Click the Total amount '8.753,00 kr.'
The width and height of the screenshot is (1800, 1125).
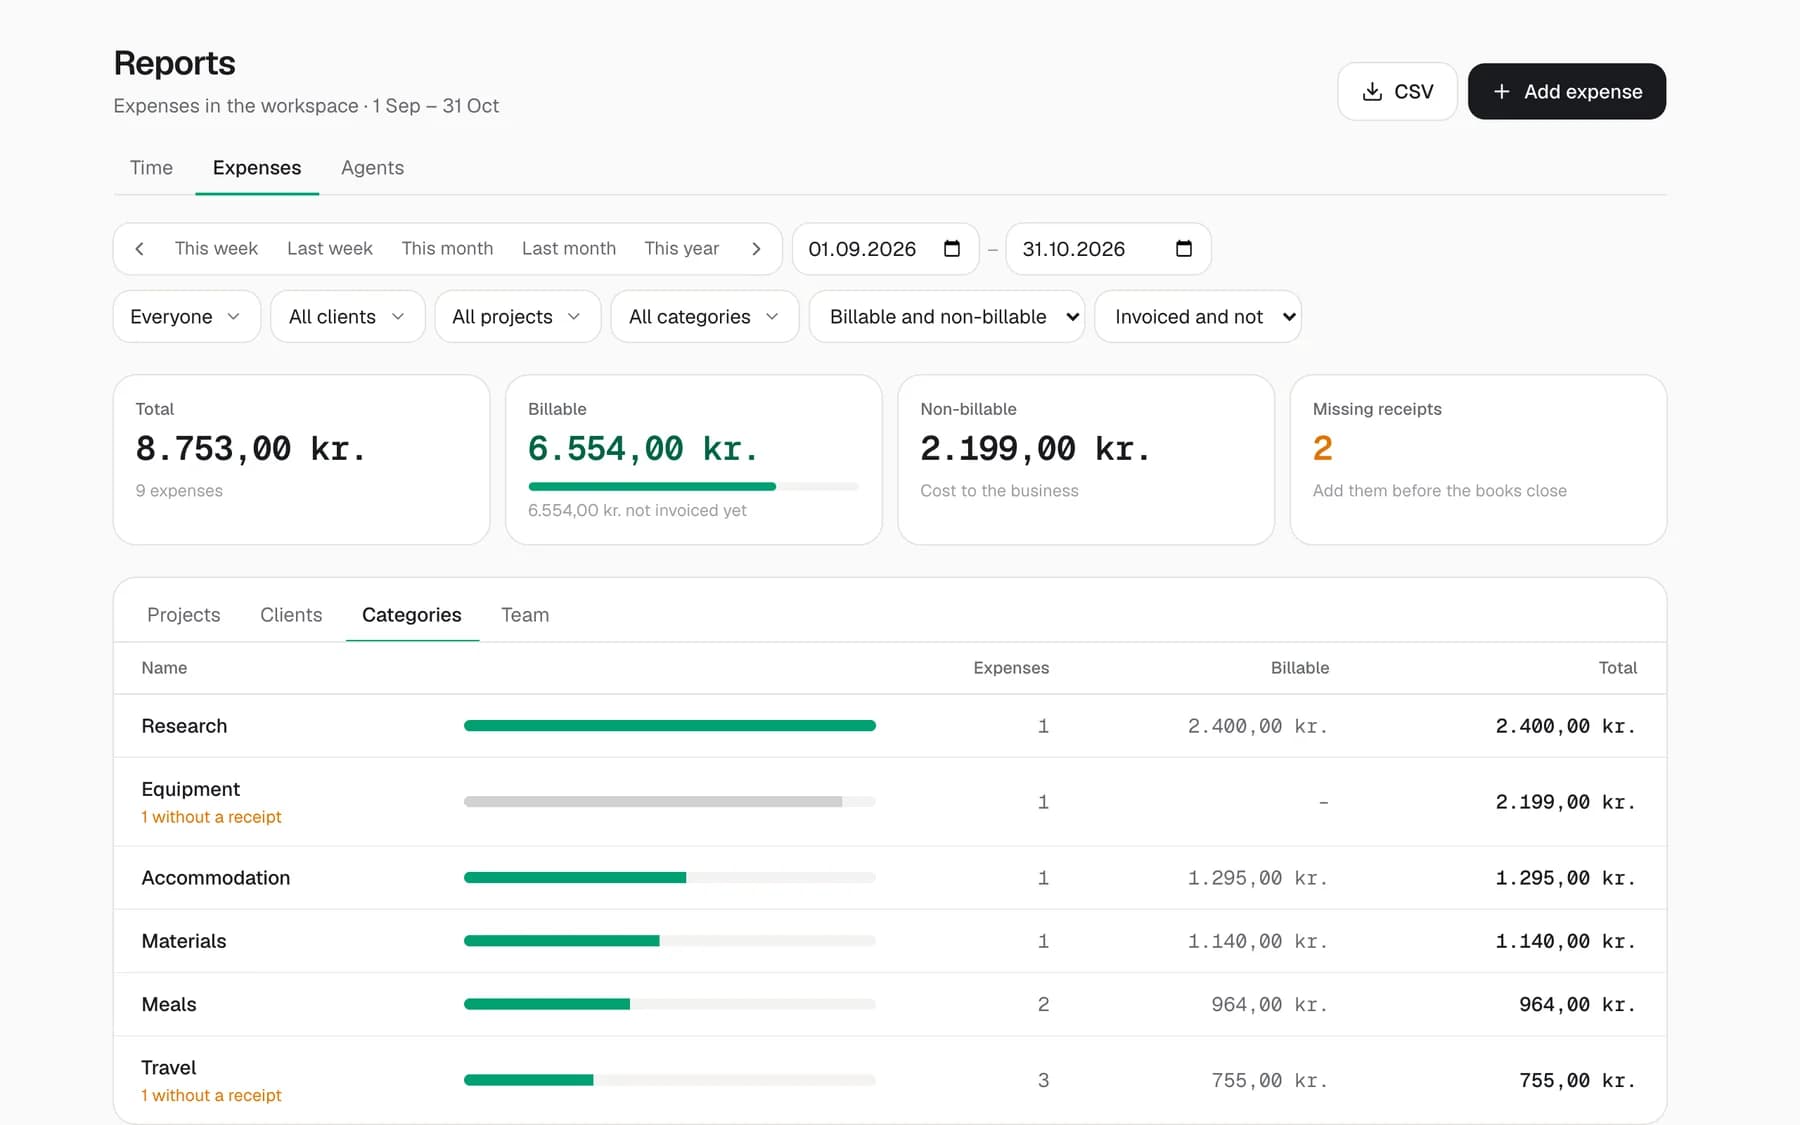pyautogui.click(x=251, y=449)
